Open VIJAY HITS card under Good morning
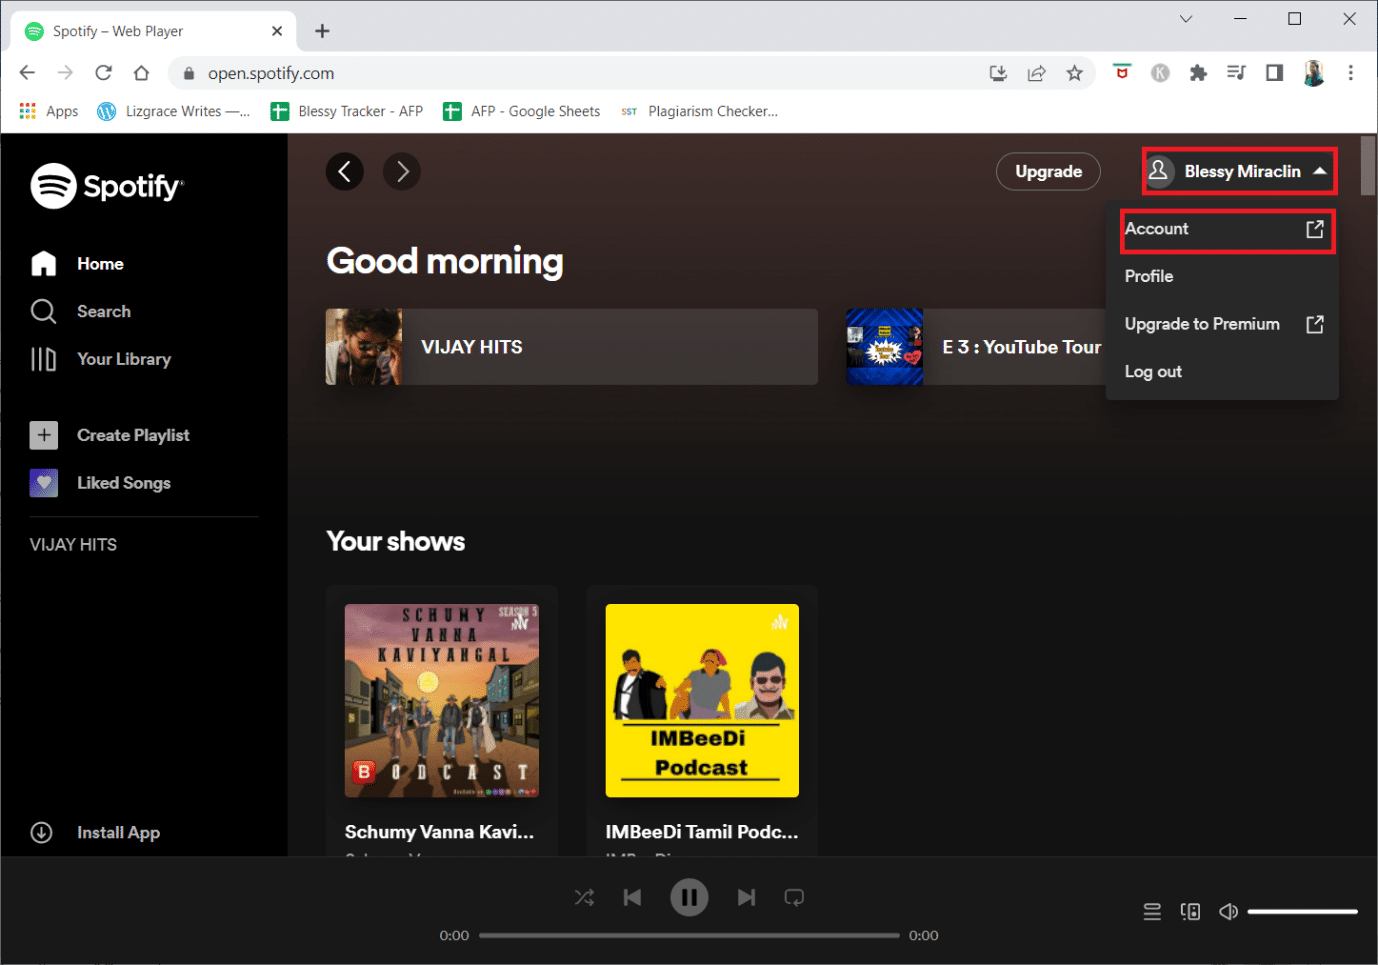Image resolution: width=1378 pixels, height=965 pixels. pyautogui.click(x=572, y=347)
